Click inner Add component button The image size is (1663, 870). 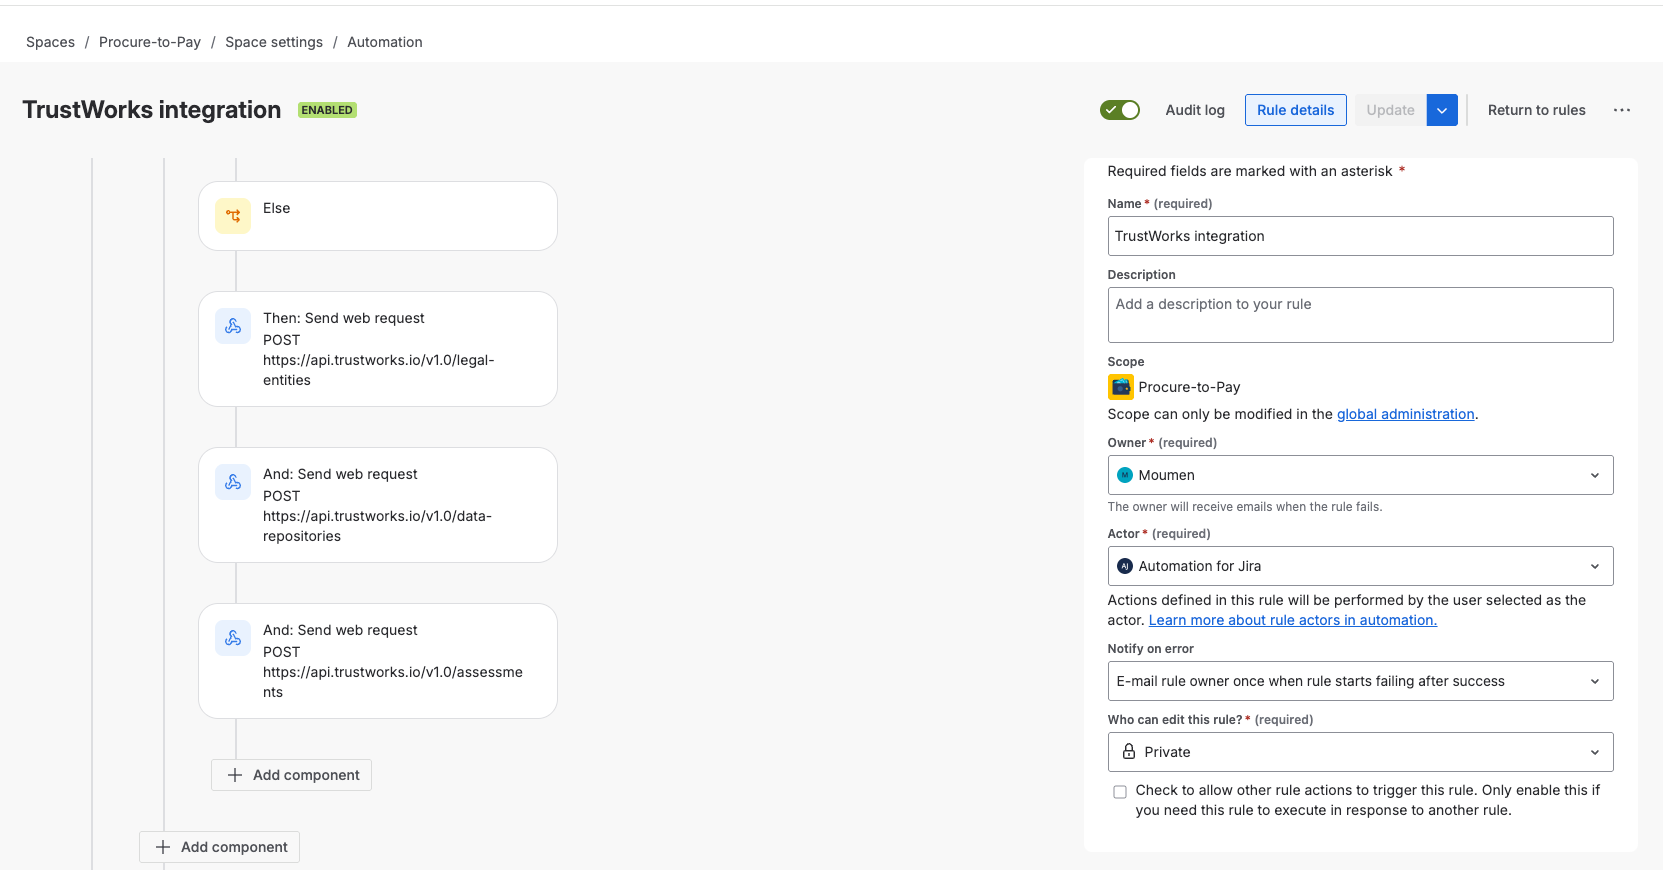pyautogui.click(x=291, y=775)
